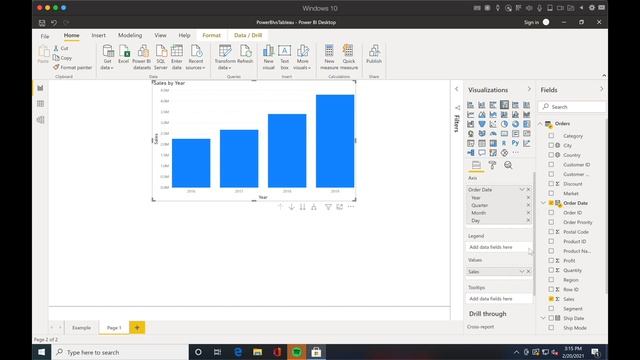Create a New measure
The image size is (640, 360).
coord(329,57)
